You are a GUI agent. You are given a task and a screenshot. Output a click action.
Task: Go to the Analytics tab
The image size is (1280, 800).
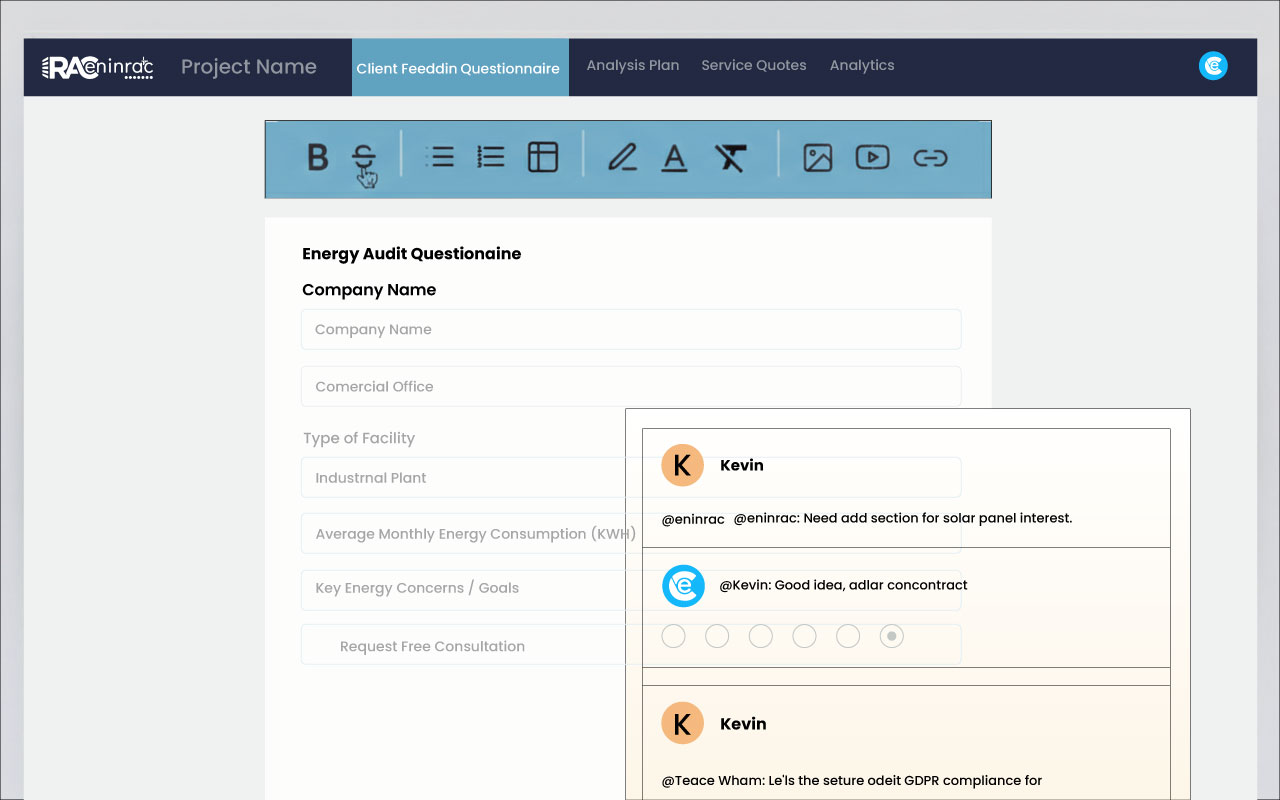click(x=861, y=66)
